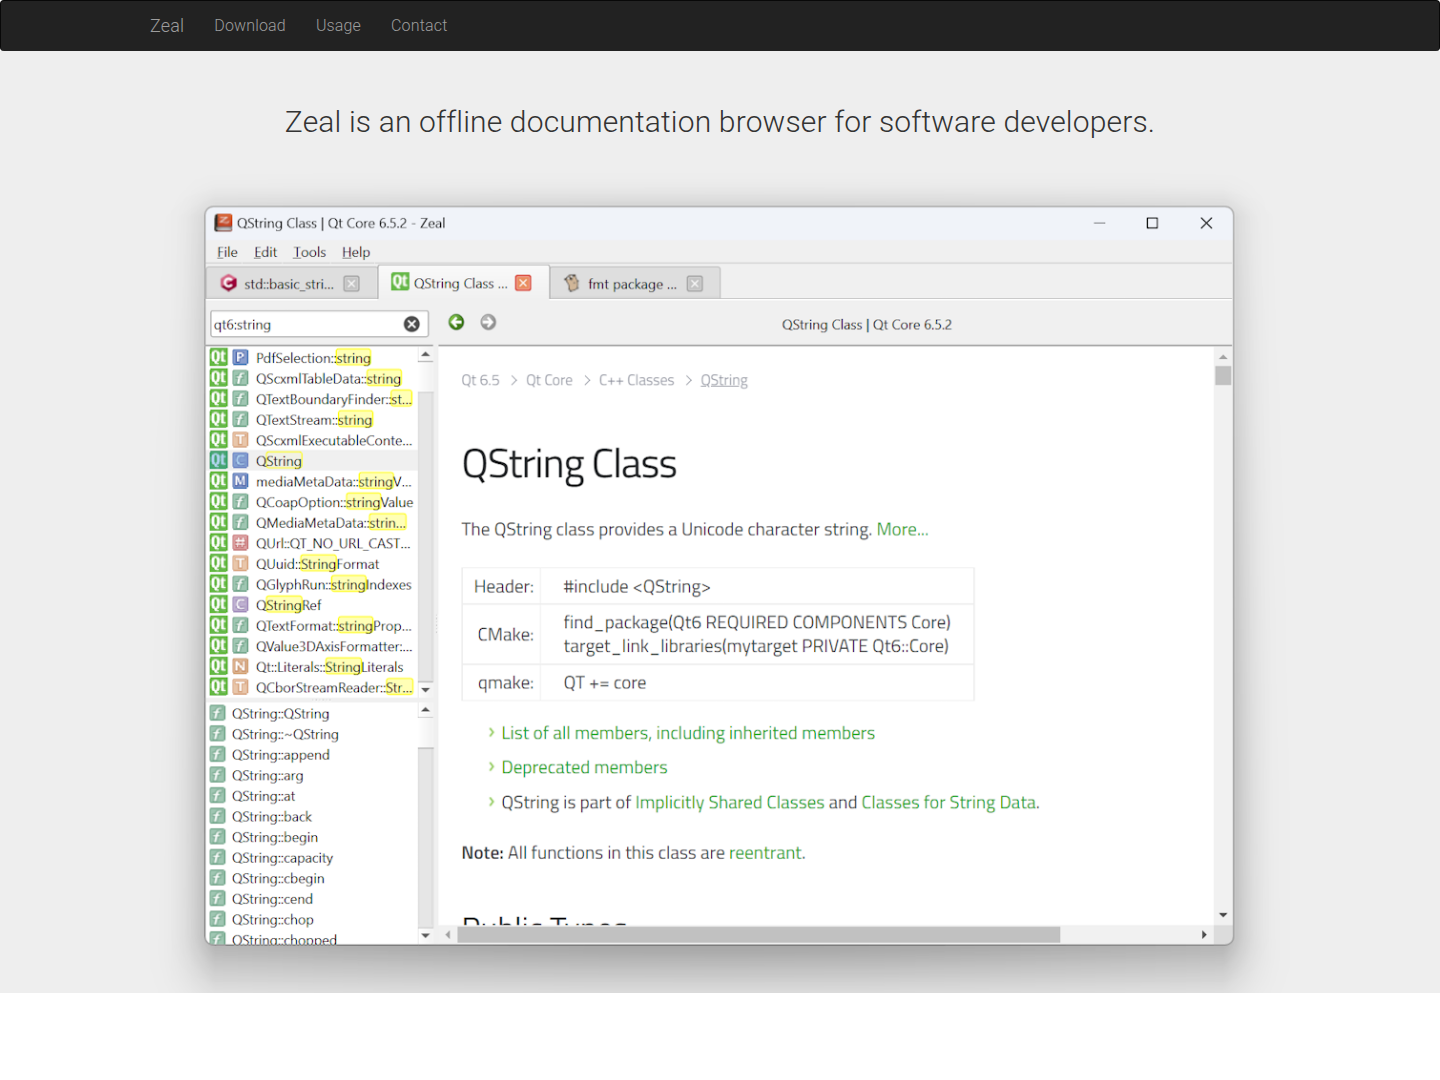Click the P property icon beside PdfSelection::string

click(x=240, y=357)
